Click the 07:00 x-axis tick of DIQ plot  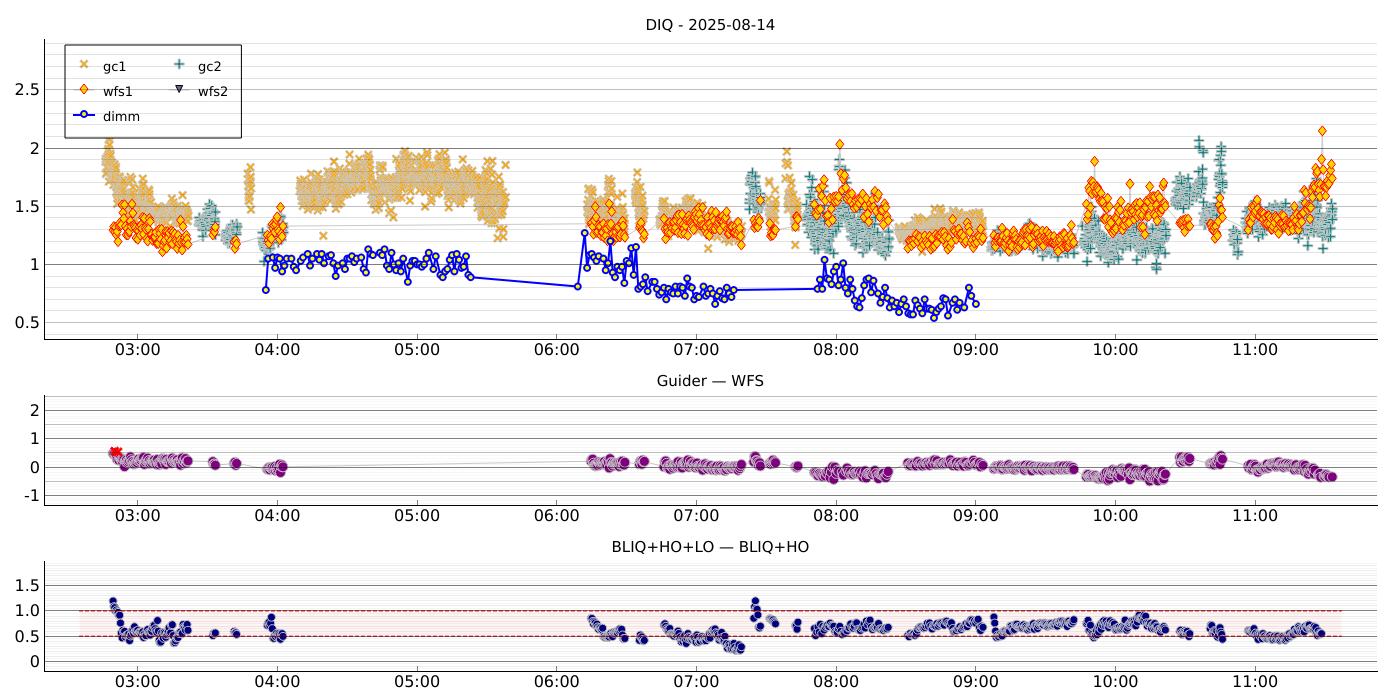click(696, 350)
